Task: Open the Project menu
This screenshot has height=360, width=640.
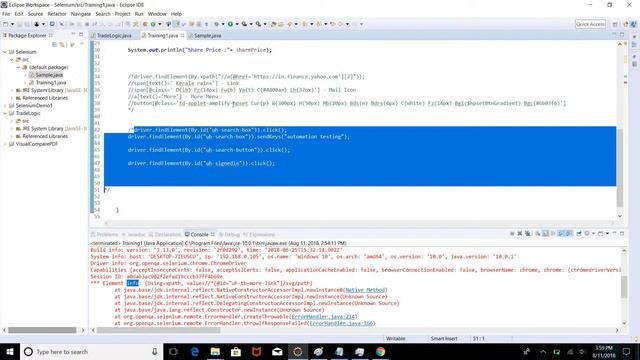Action: [x=122, y=14]
